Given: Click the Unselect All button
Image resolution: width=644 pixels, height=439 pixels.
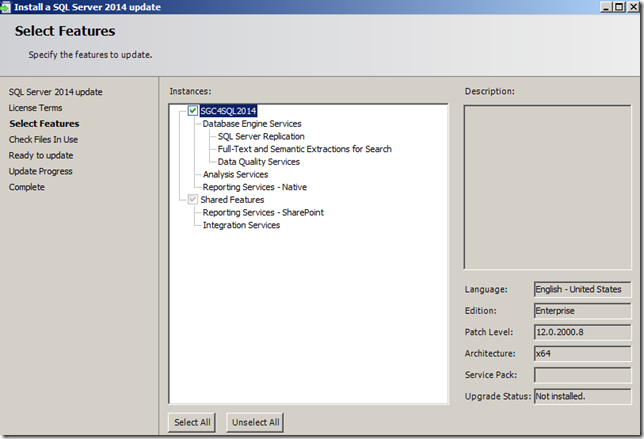Looking at the screenshot, I should [x=255, y=423].
